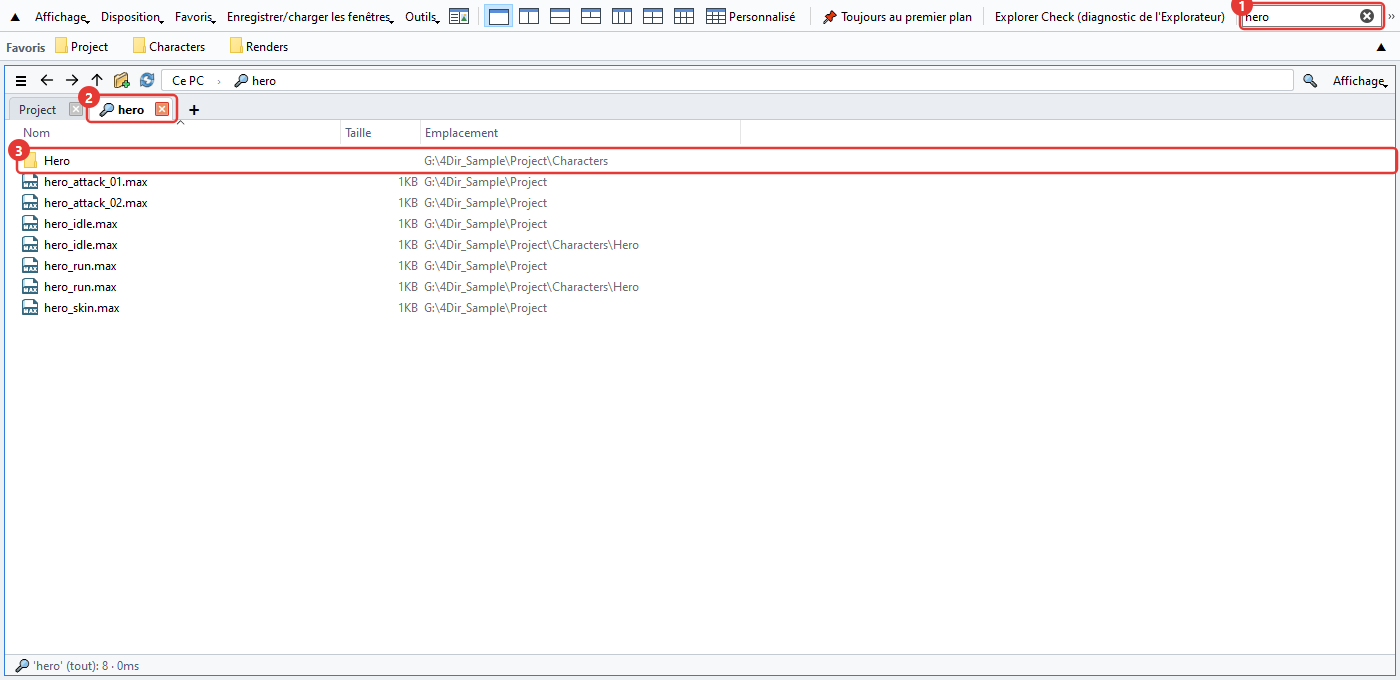
Task: Choose the one-top two-bottom panes layout
Action: pyautogui.click(x=591, y=17)
